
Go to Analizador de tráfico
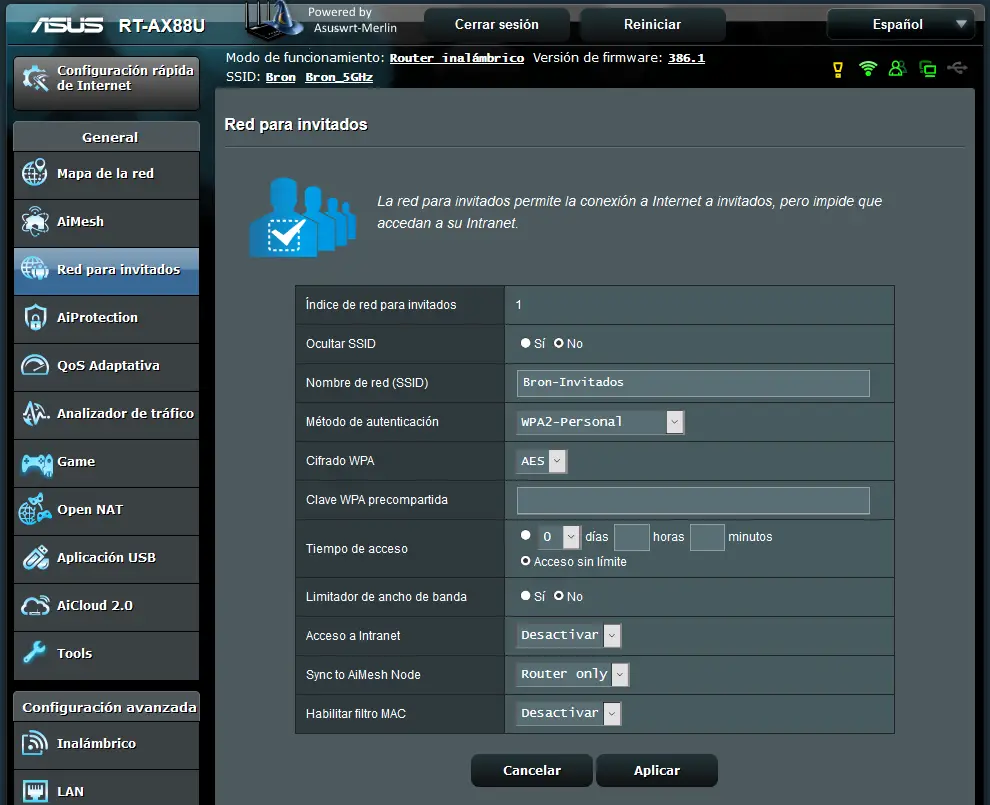106,414
